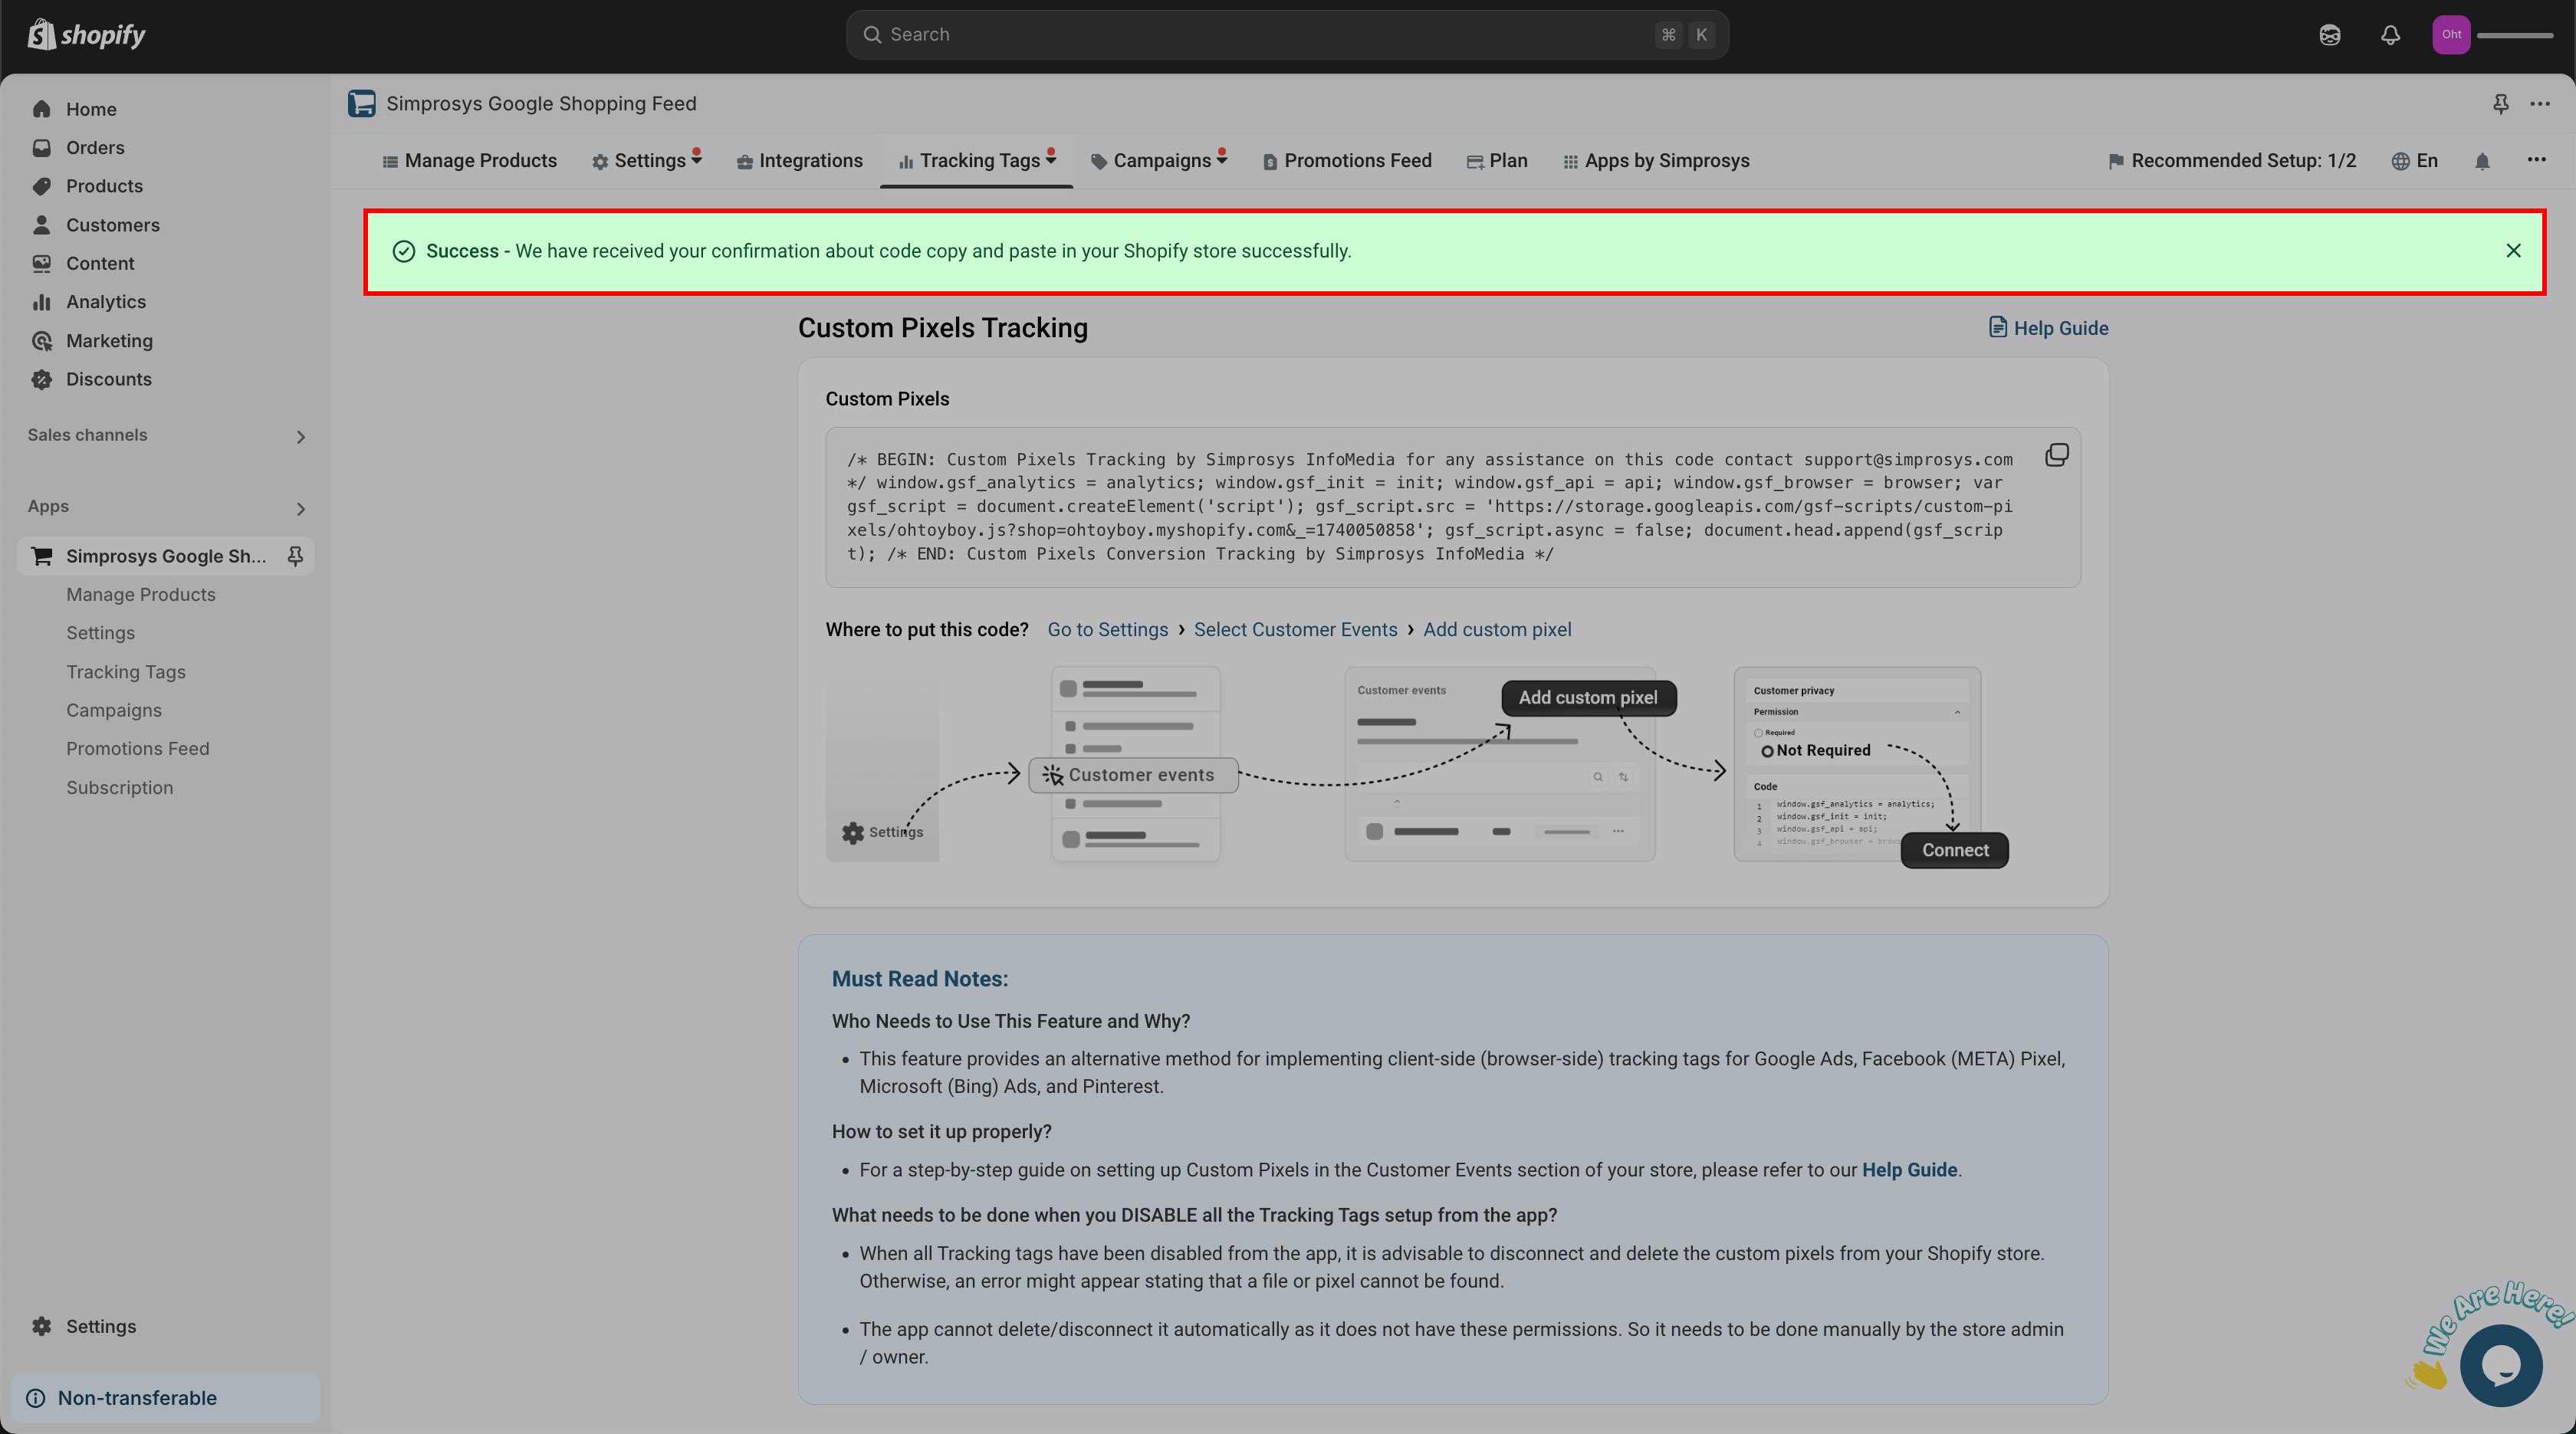Open the Help Guide link near title
The width and height of the screenshot is (2576, 1434).
tap(2048, 328)
